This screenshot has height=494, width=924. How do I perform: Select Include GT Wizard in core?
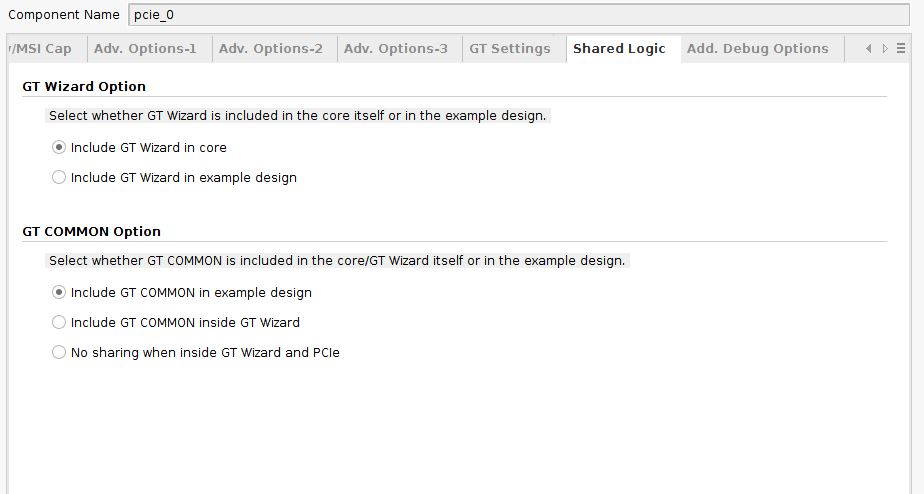[59, 148]
